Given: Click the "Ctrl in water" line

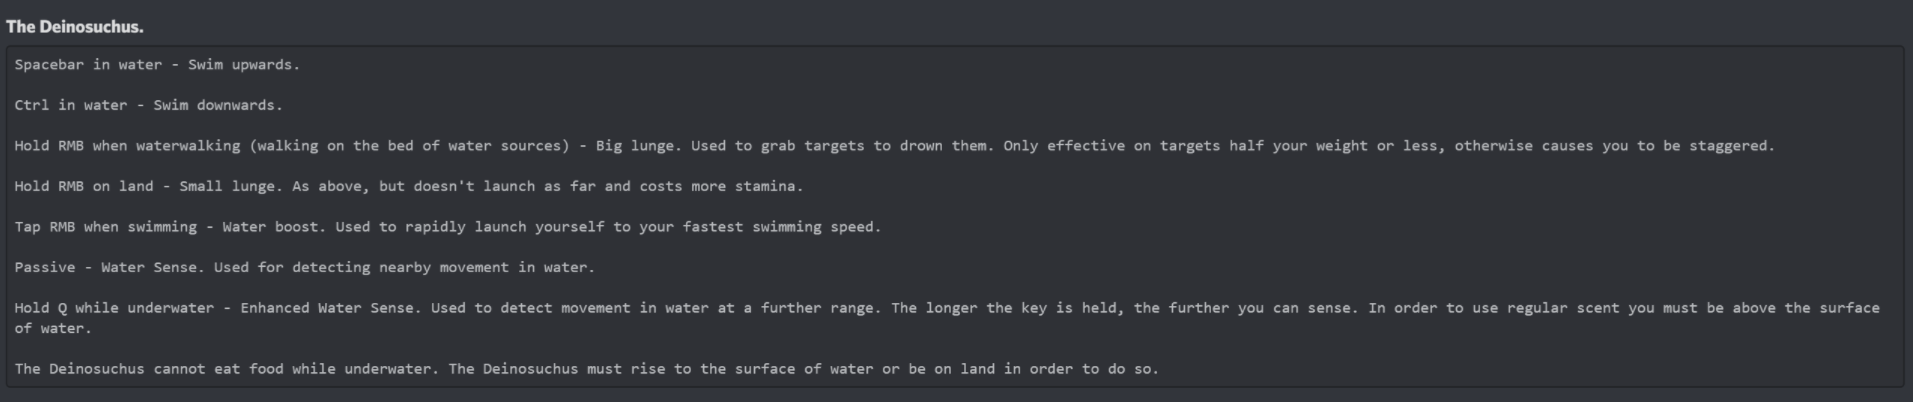Looking at the screenshot, I should coord(71,105).
